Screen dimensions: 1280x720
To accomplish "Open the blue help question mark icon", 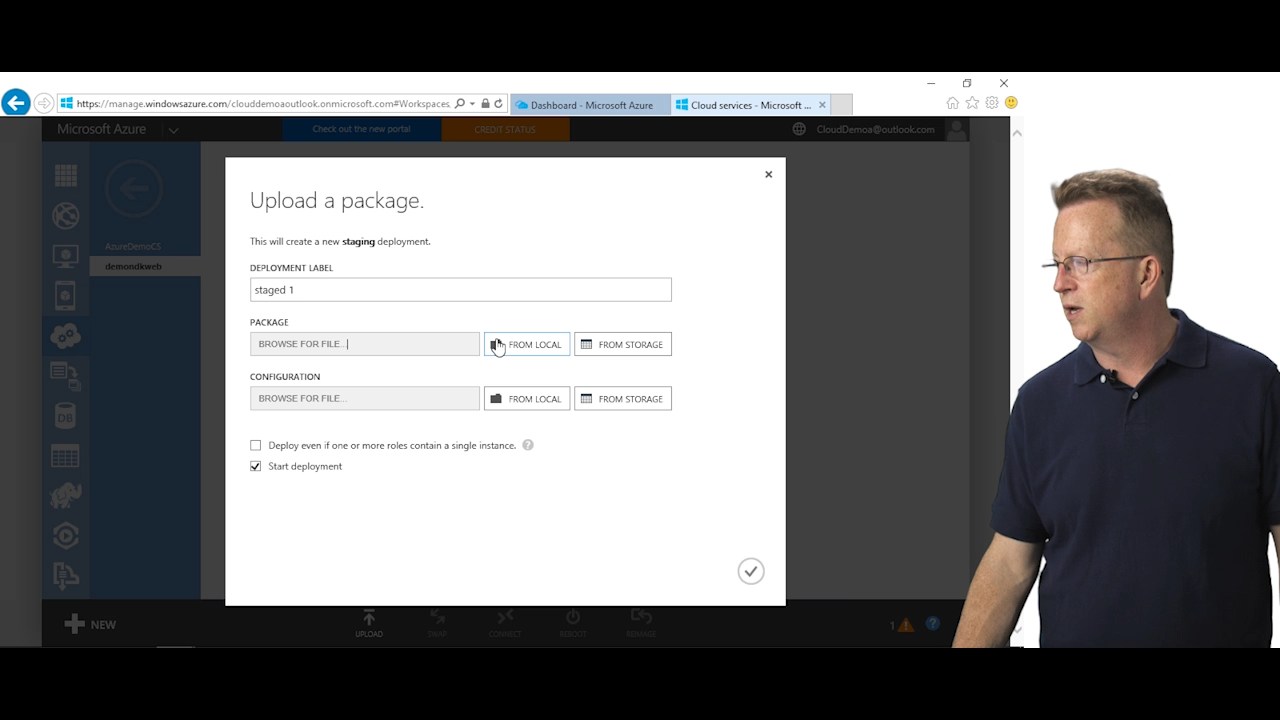I will pos(933,624).
